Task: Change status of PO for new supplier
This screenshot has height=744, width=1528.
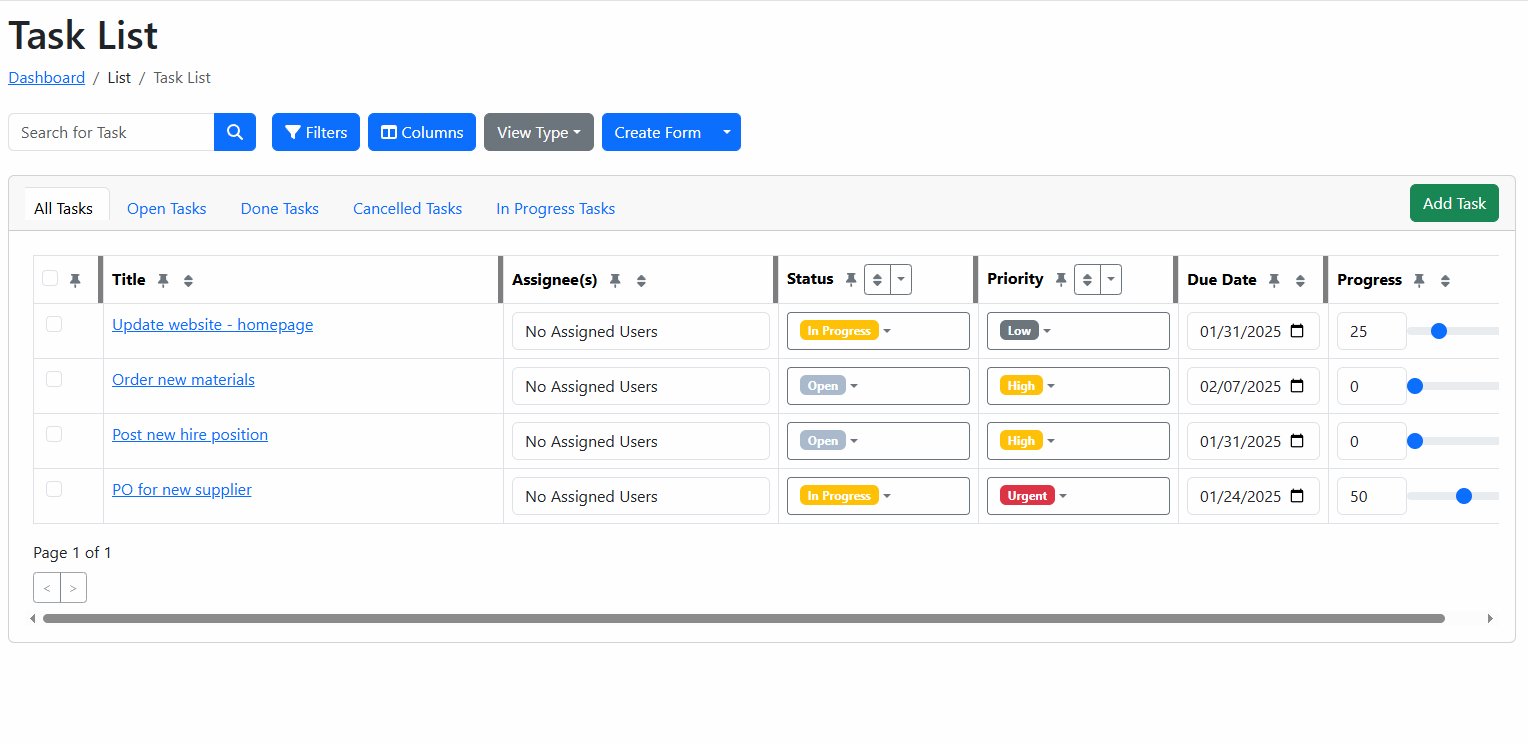Action: 878,496
